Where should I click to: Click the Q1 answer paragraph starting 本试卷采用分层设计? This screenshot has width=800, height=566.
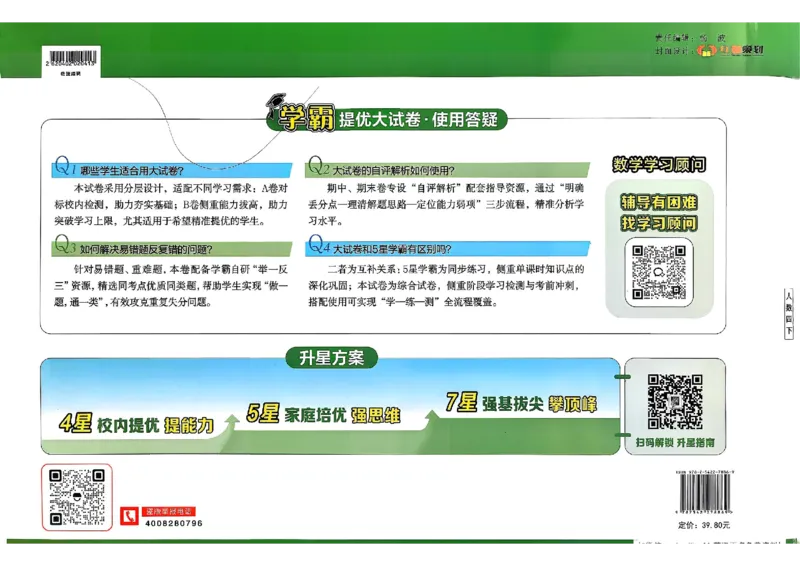171,205
